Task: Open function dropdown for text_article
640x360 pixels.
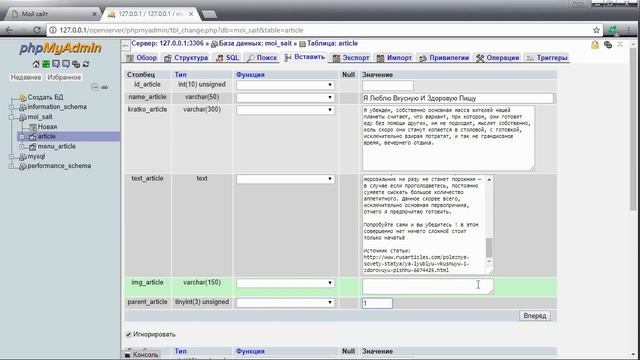Action: pos(285,179)
